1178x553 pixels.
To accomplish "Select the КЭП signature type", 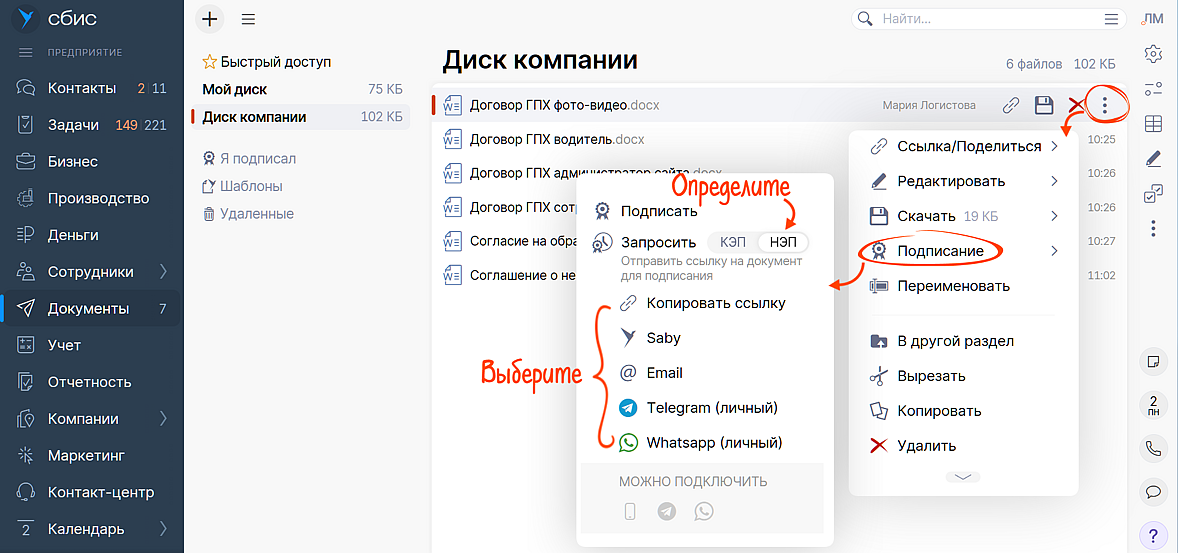I will (733, 243).
